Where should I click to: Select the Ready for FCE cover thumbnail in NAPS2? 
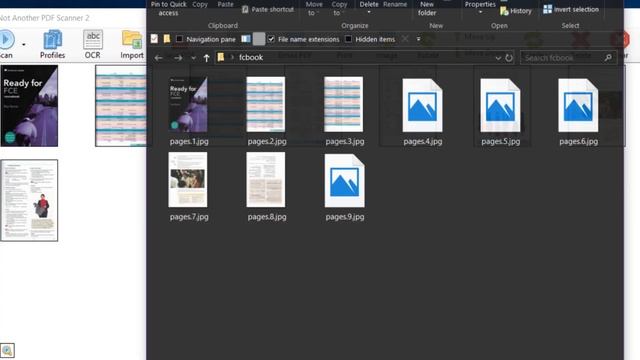click(x=29, y=106)
